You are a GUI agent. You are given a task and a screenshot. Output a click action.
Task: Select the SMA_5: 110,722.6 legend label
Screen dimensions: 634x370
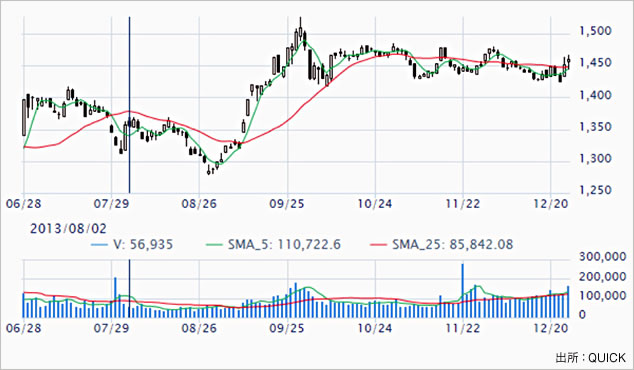coord(284,245)
